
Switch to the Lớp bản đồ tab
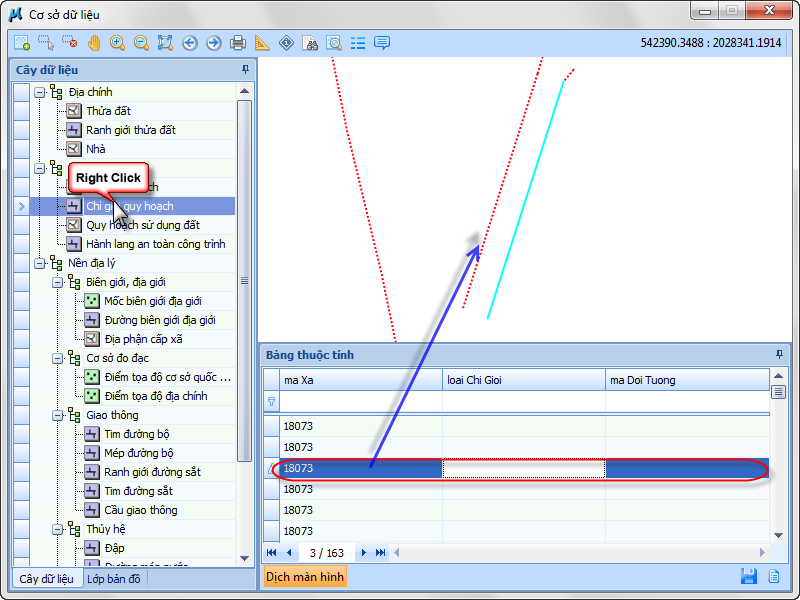click(x=114, y=579)
